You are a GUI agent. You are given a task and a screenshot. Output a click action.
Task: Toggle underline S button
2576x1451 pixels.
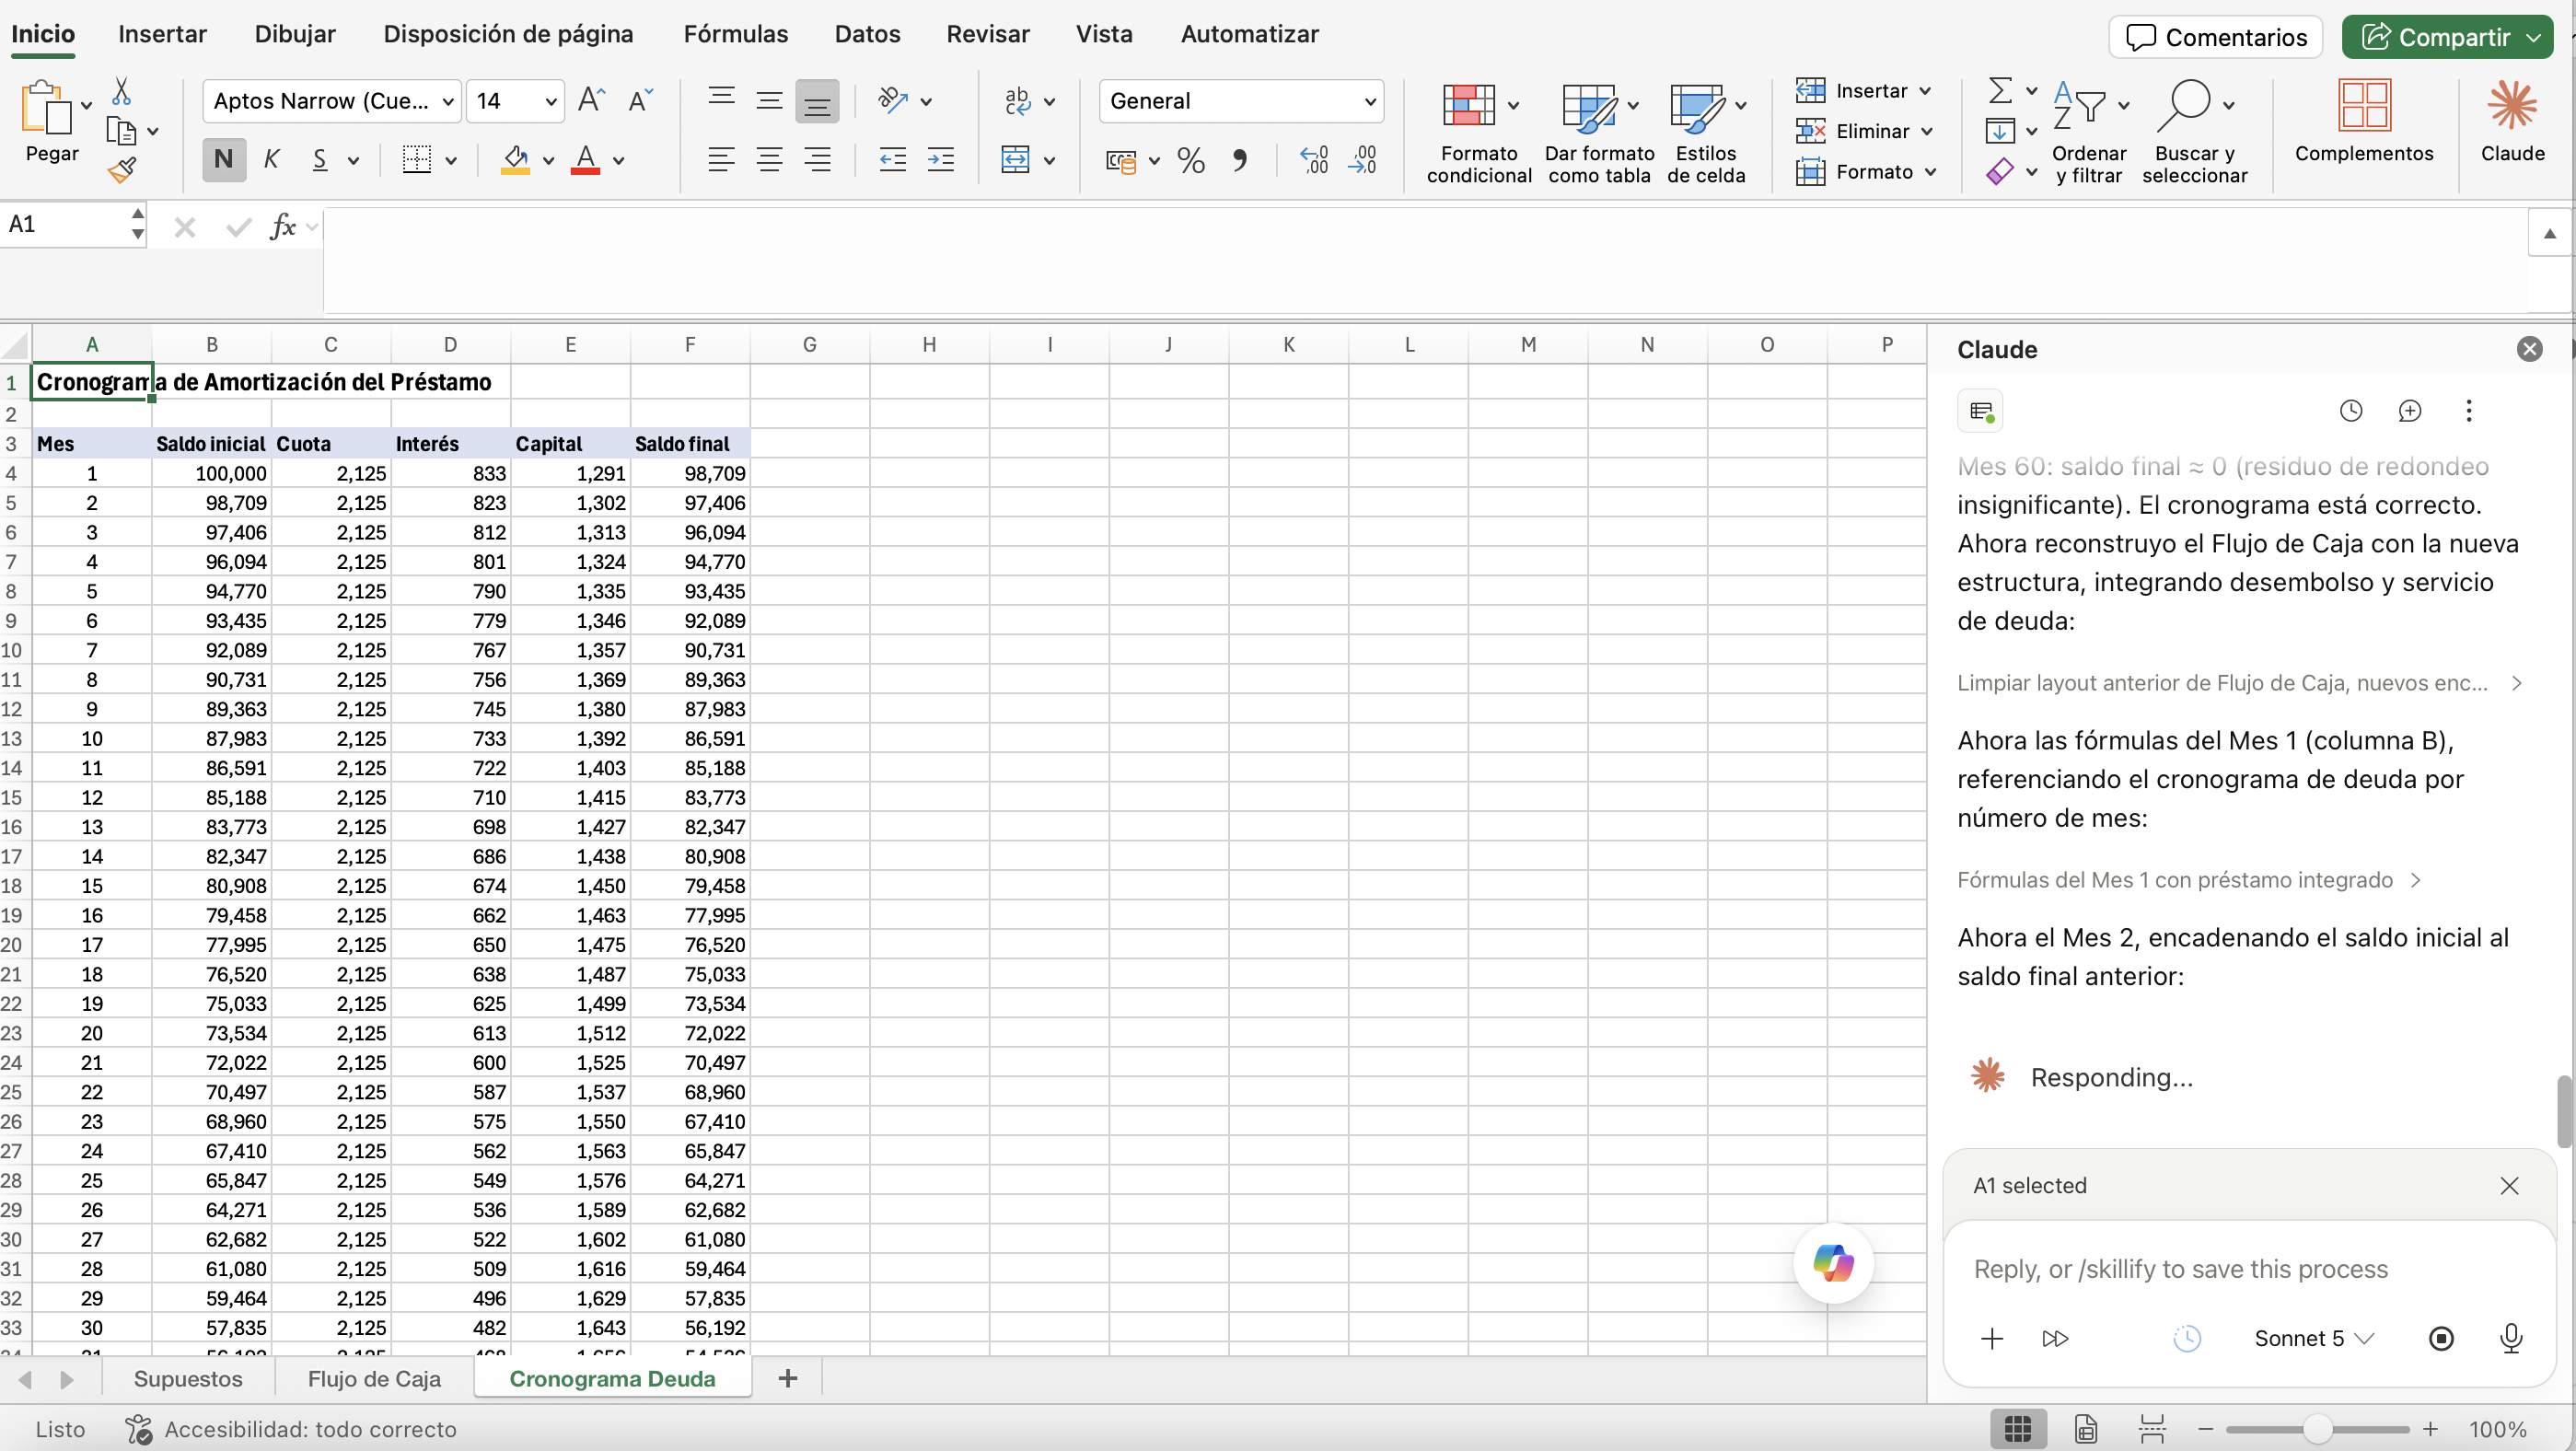pos(320,160)
